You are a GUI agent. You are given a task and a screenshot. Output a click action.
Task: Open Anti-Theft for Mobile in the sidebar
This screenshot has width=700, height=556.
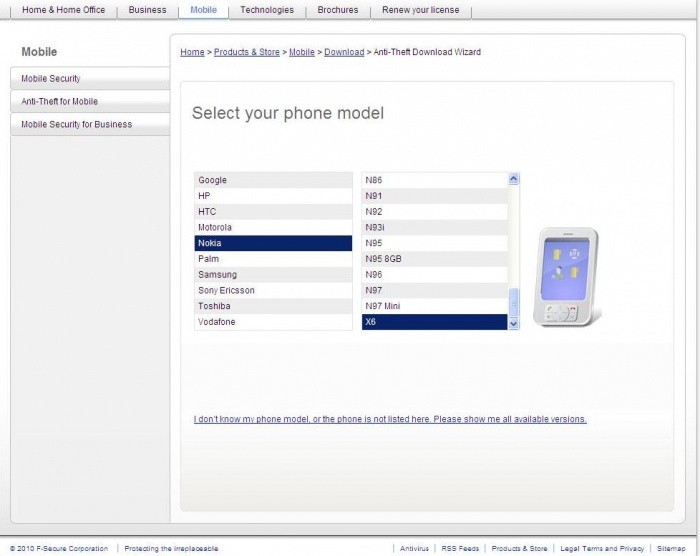[90, 101]
